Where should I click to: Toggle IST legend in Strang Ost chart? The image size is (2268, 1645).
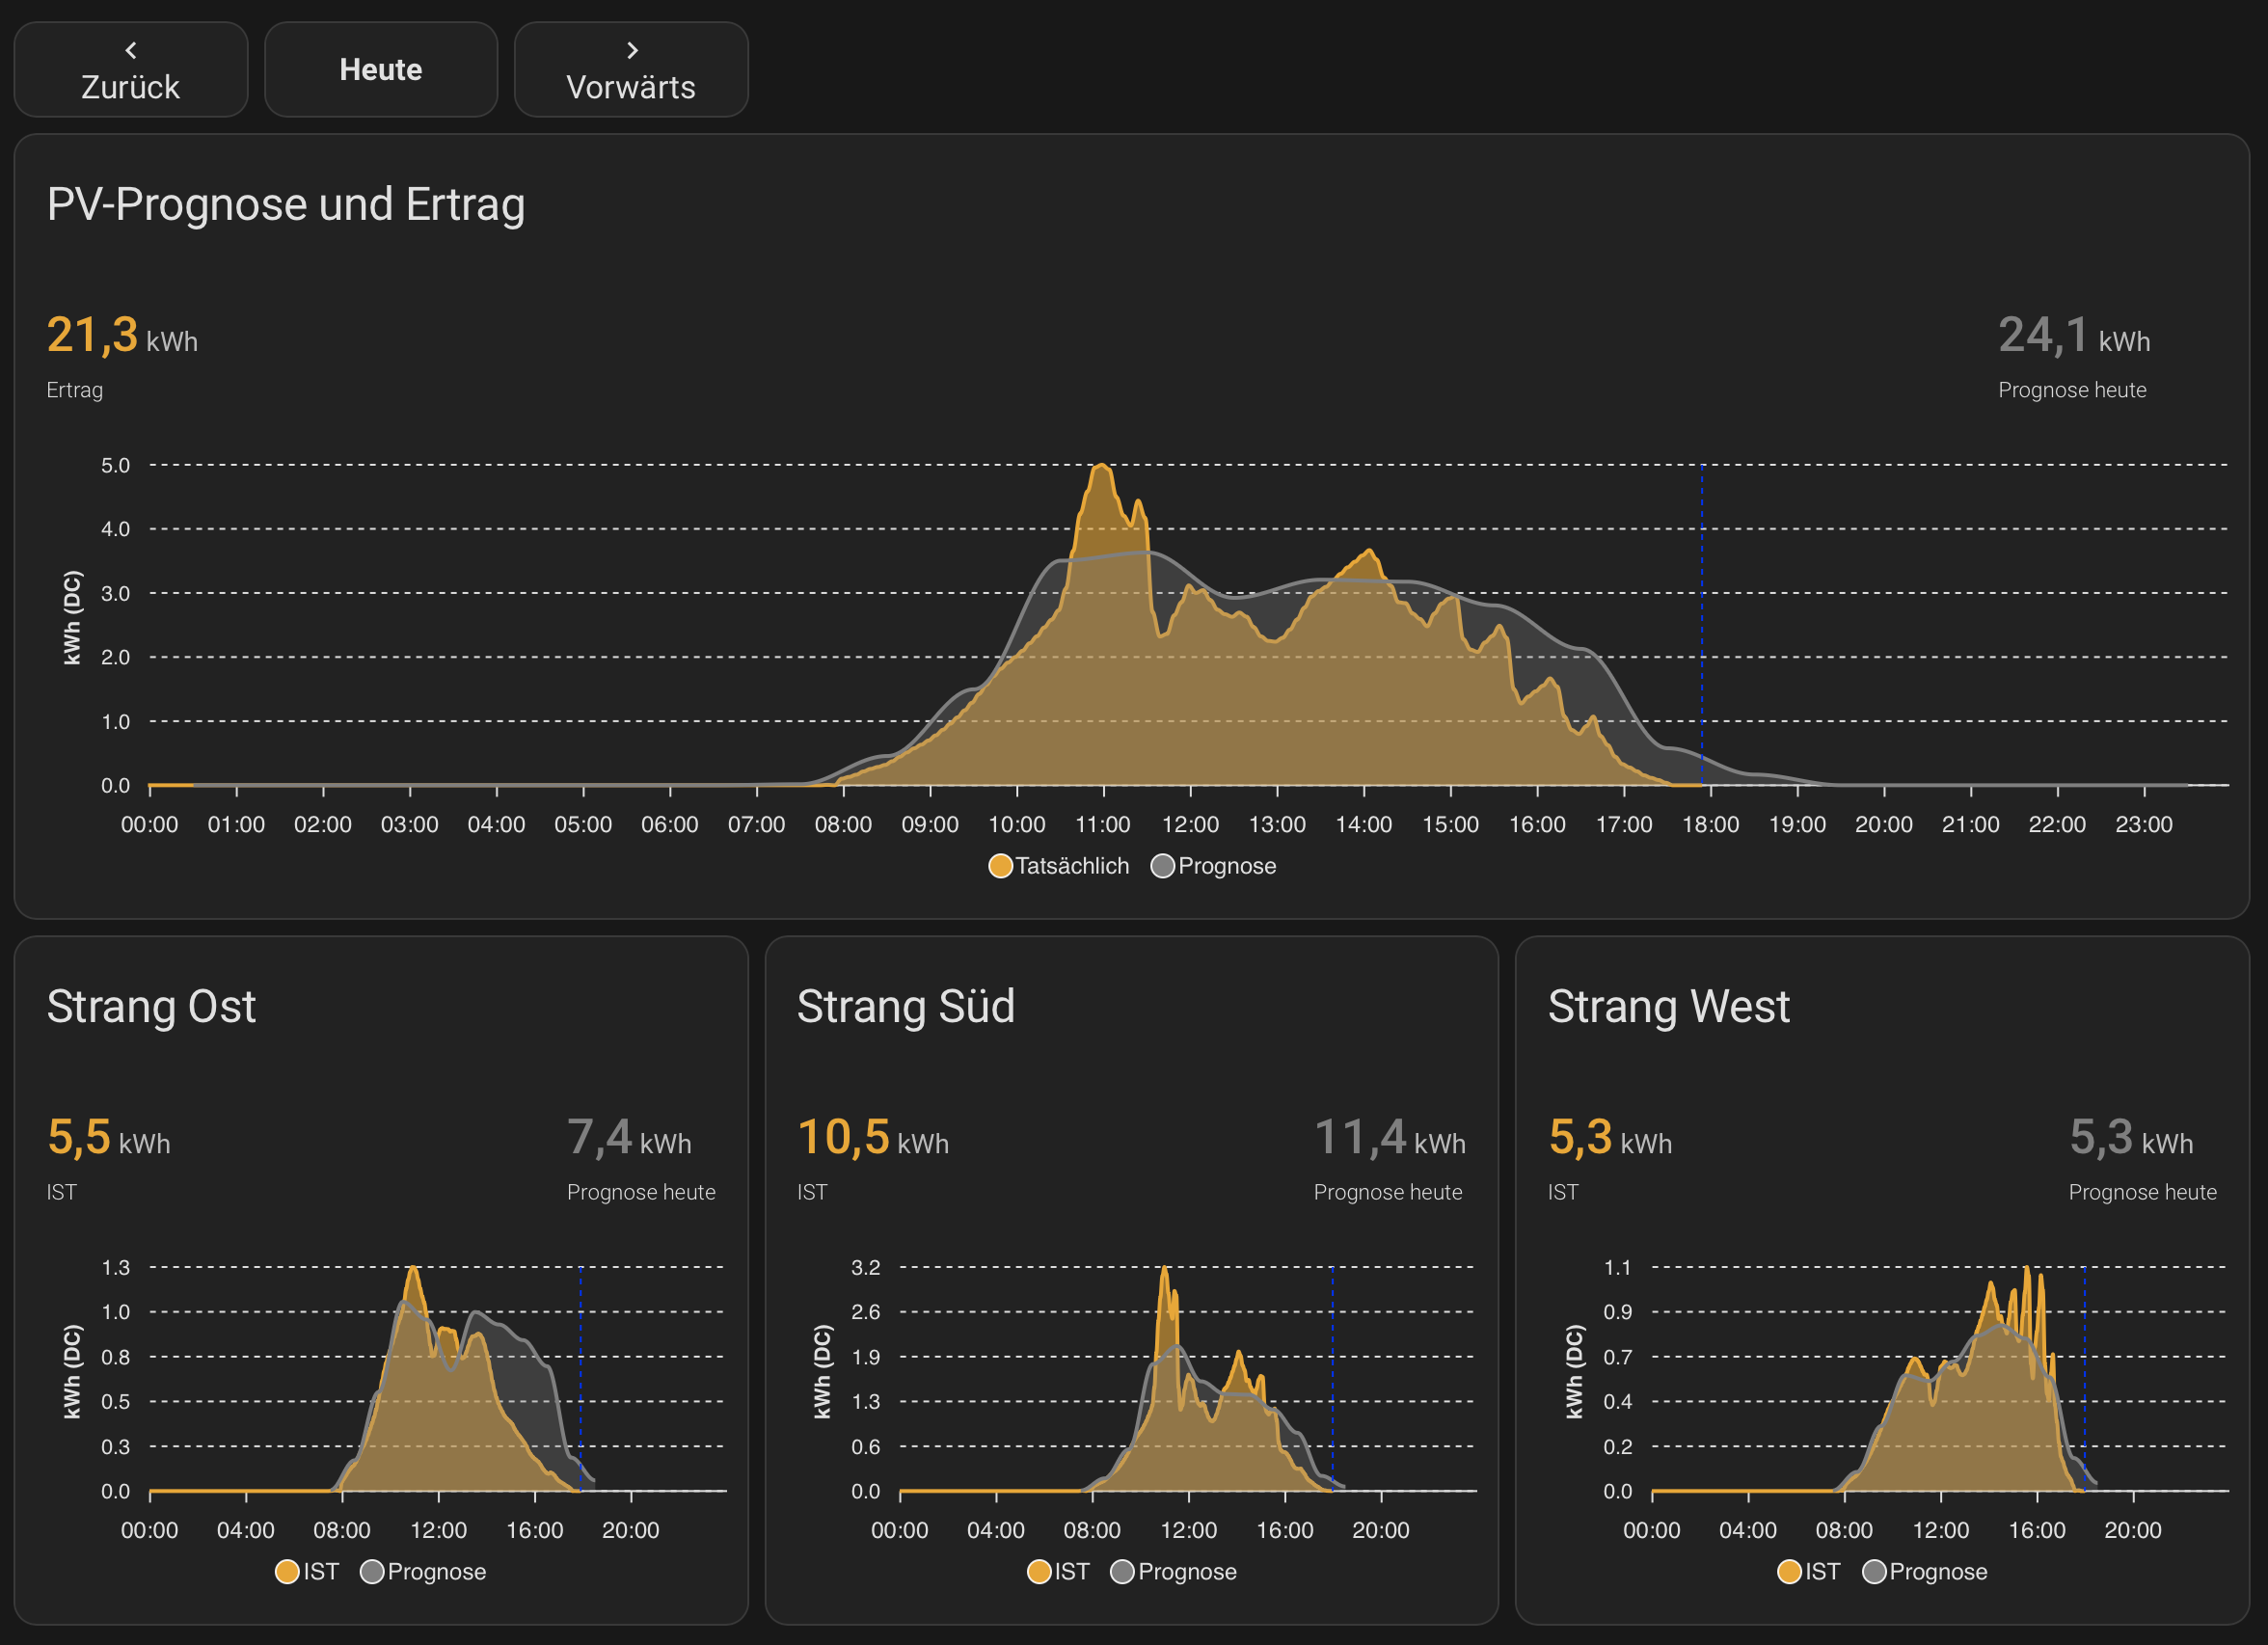point(320,1571)
